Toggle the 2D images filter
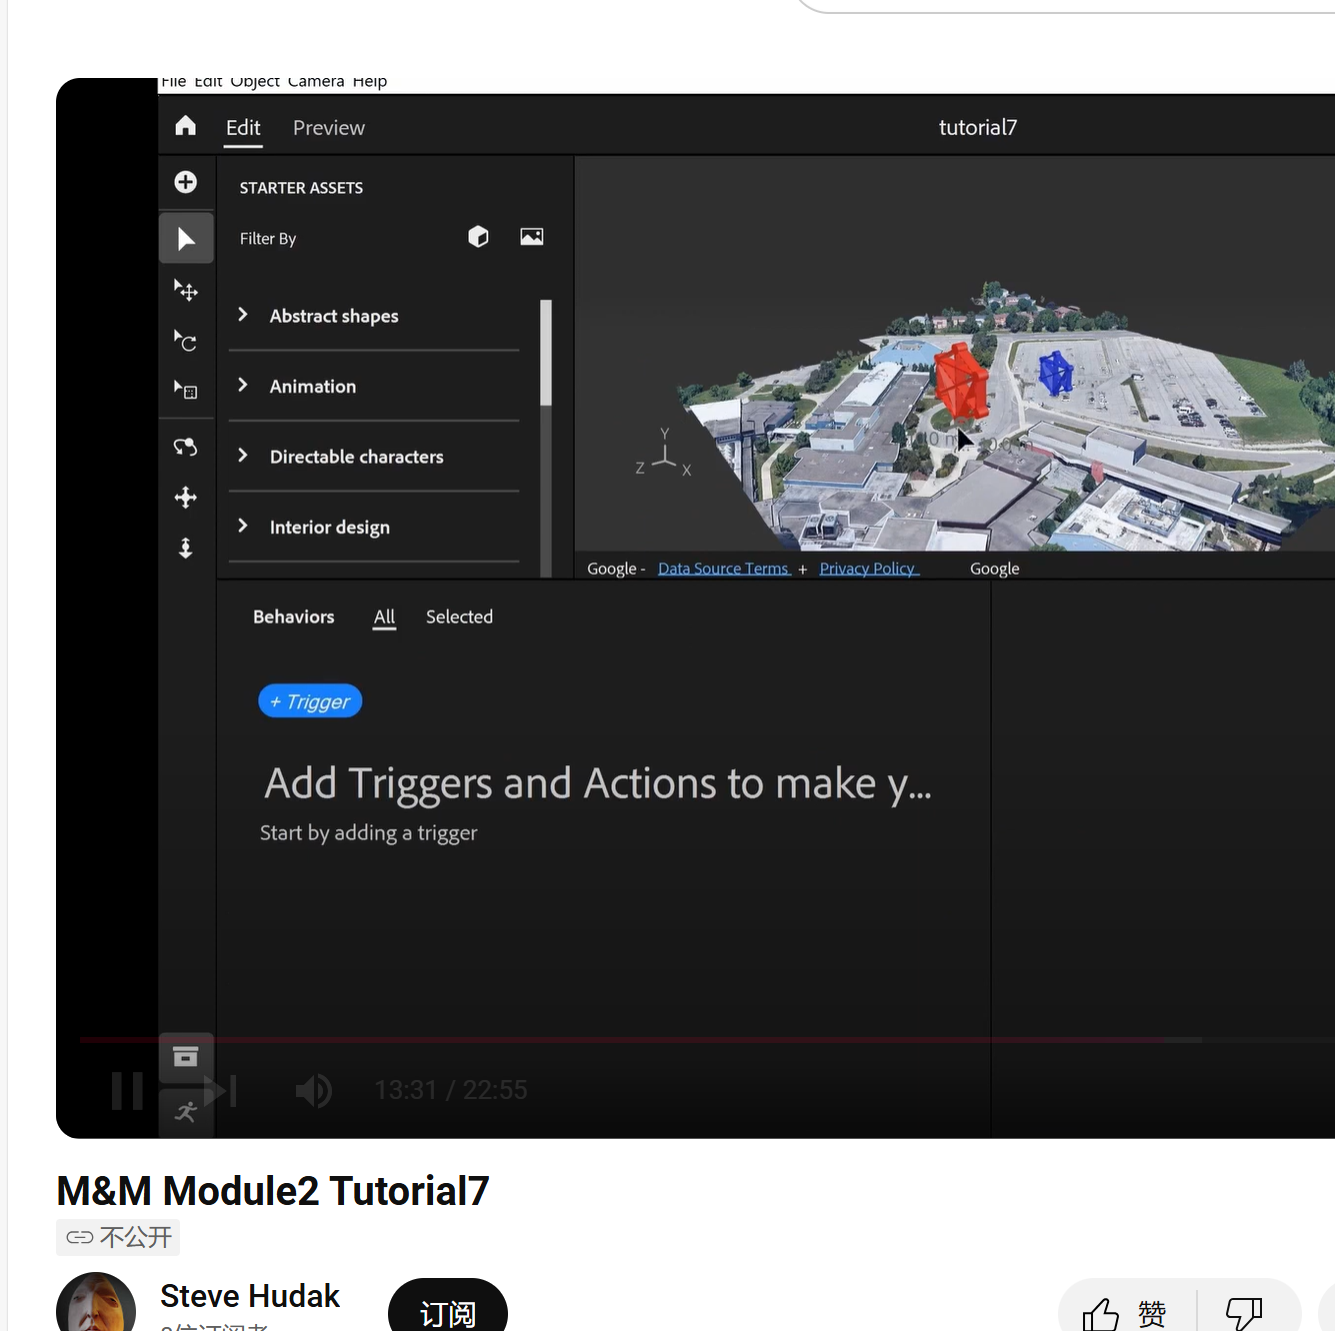 click(x=531, y=236)
